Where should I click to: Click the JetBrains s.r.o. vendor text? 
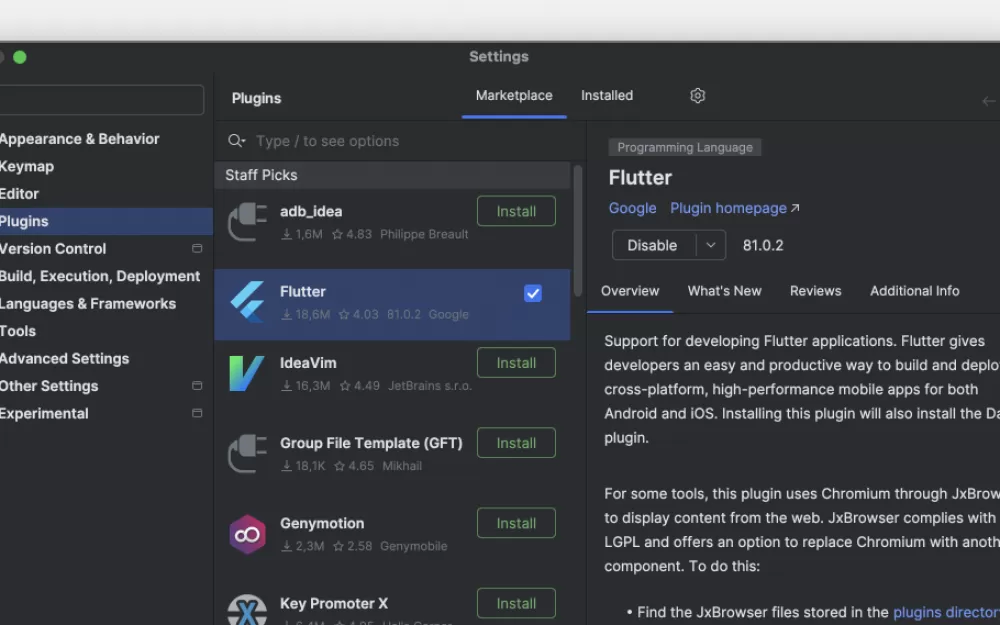430,386
